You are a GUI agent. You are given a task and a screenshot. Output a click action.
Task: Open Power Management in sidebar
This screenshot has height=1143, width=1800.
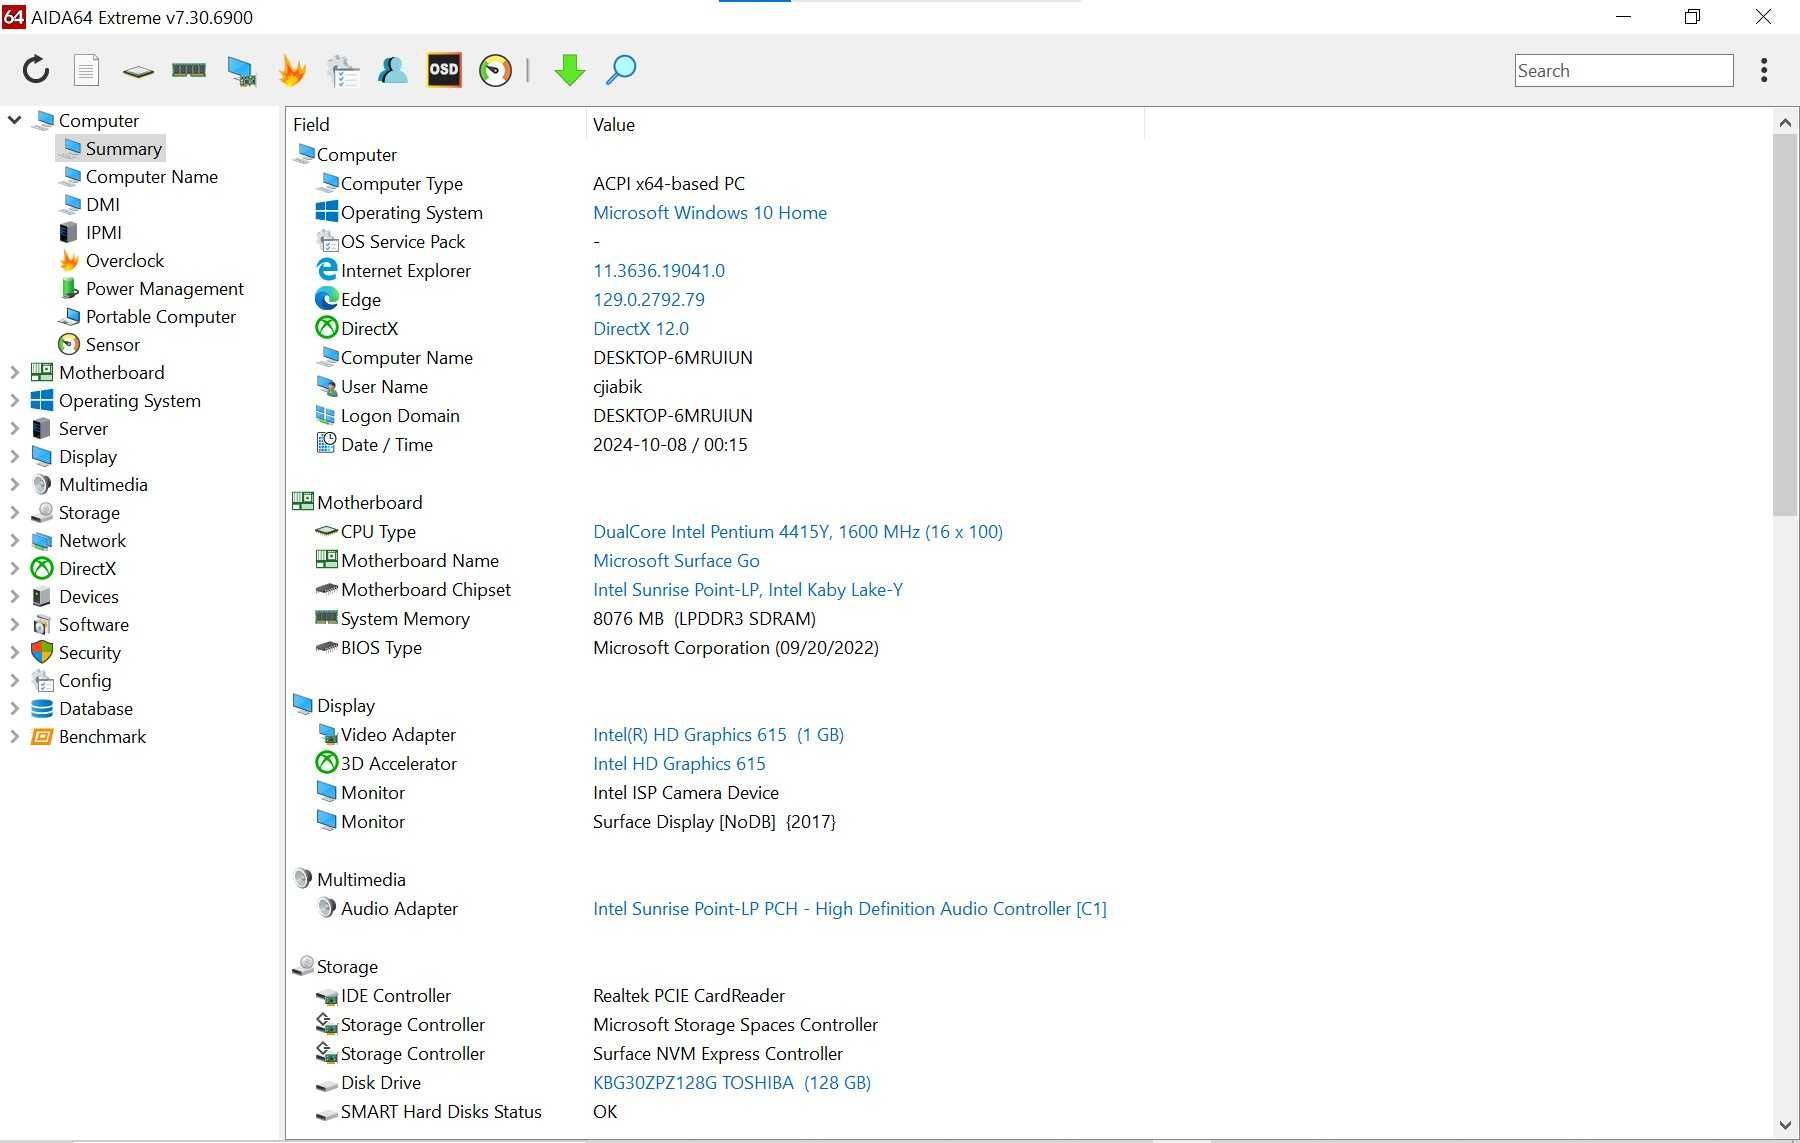[164, 288]
